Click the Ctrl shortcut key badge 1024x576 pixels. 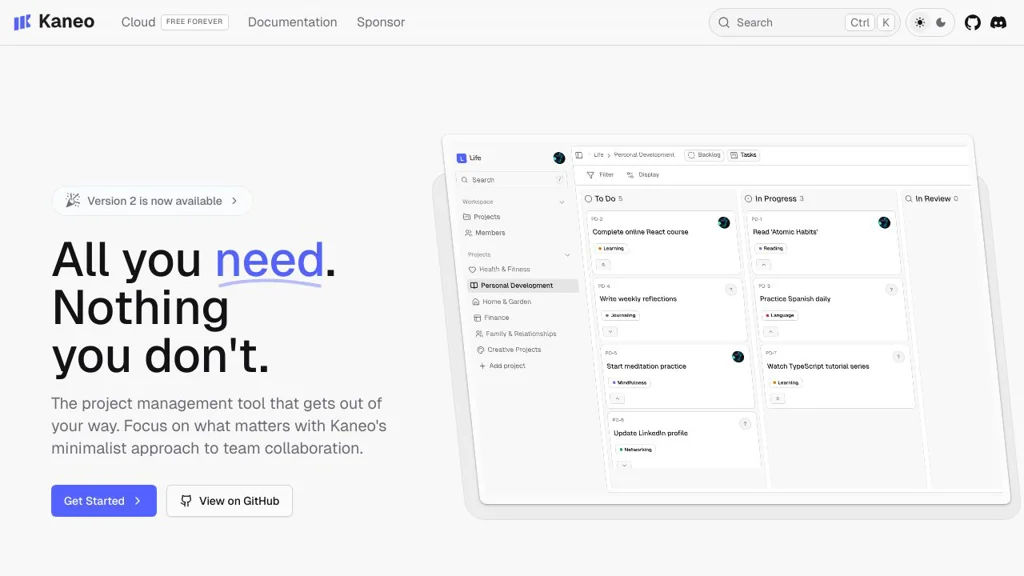[859, 23]
